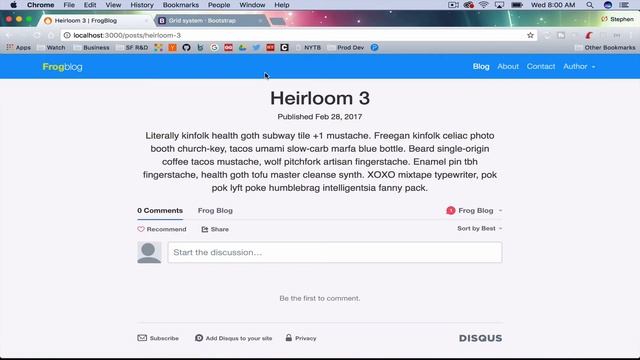The width and height of the screenshot is (640, 360).
Task: Click the Be the first to comment text
Action: [320, 298]
